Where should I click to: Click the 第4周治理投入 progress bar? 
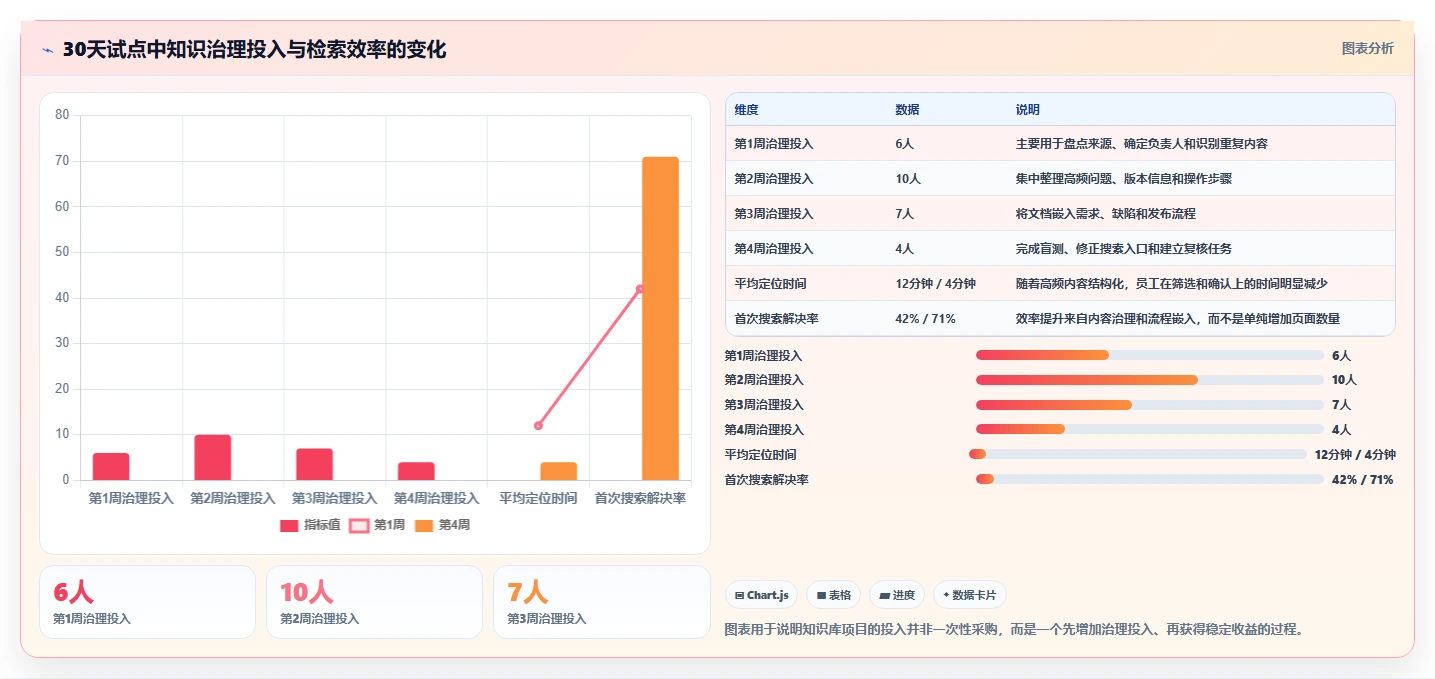coord(1150,430)
